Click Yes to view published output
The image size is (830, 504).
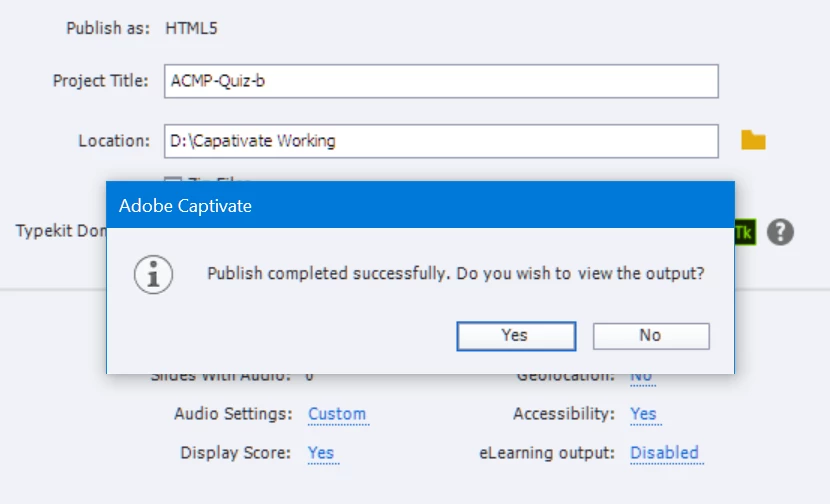[x=516, y=336]
